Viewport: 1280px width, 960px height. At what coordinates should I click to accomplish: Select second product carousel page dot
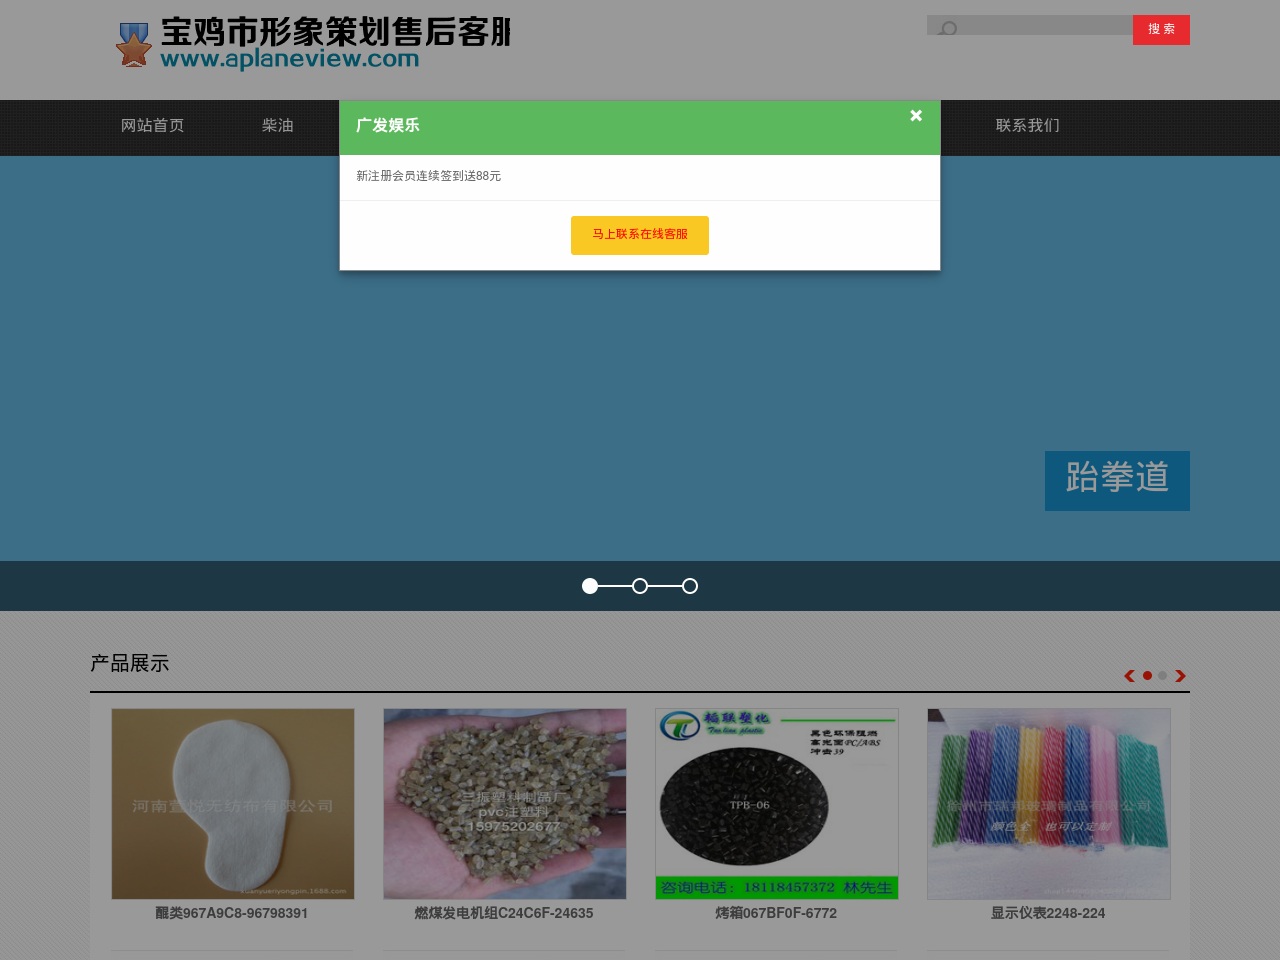click(1162, 676)
